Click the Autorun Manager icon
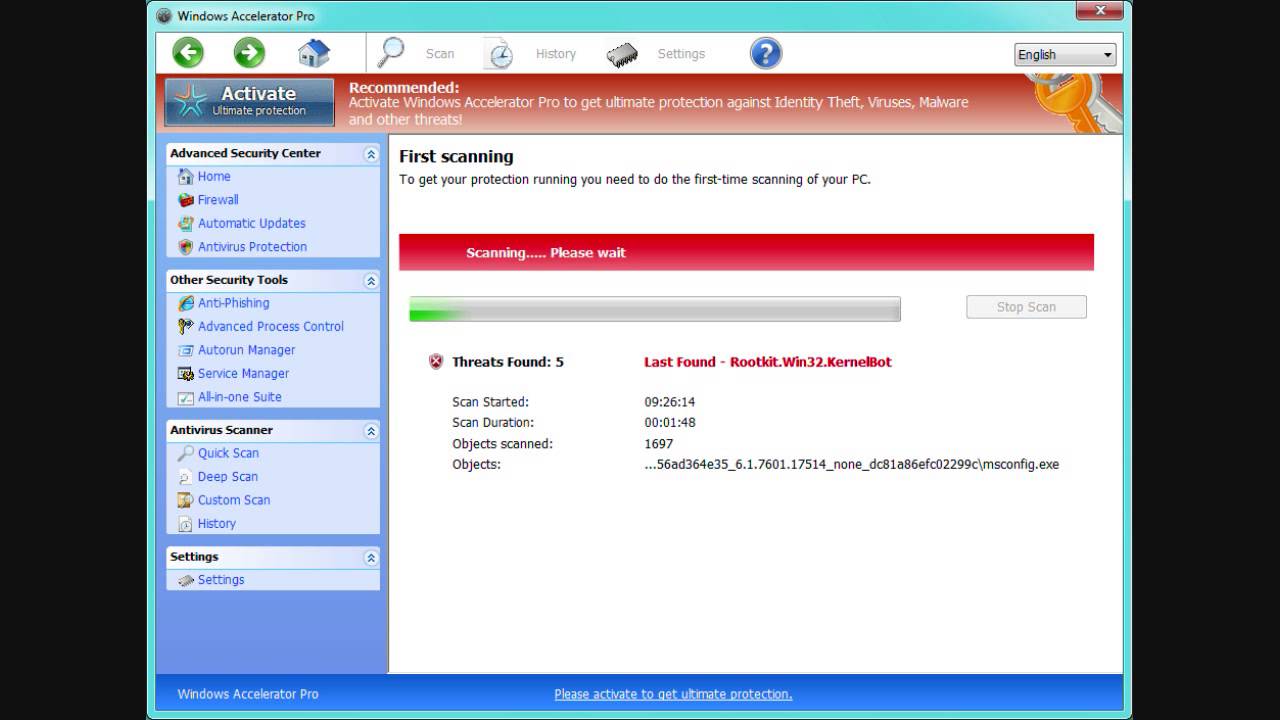This screenshot has height=720, width=1280. pos(185,350)
